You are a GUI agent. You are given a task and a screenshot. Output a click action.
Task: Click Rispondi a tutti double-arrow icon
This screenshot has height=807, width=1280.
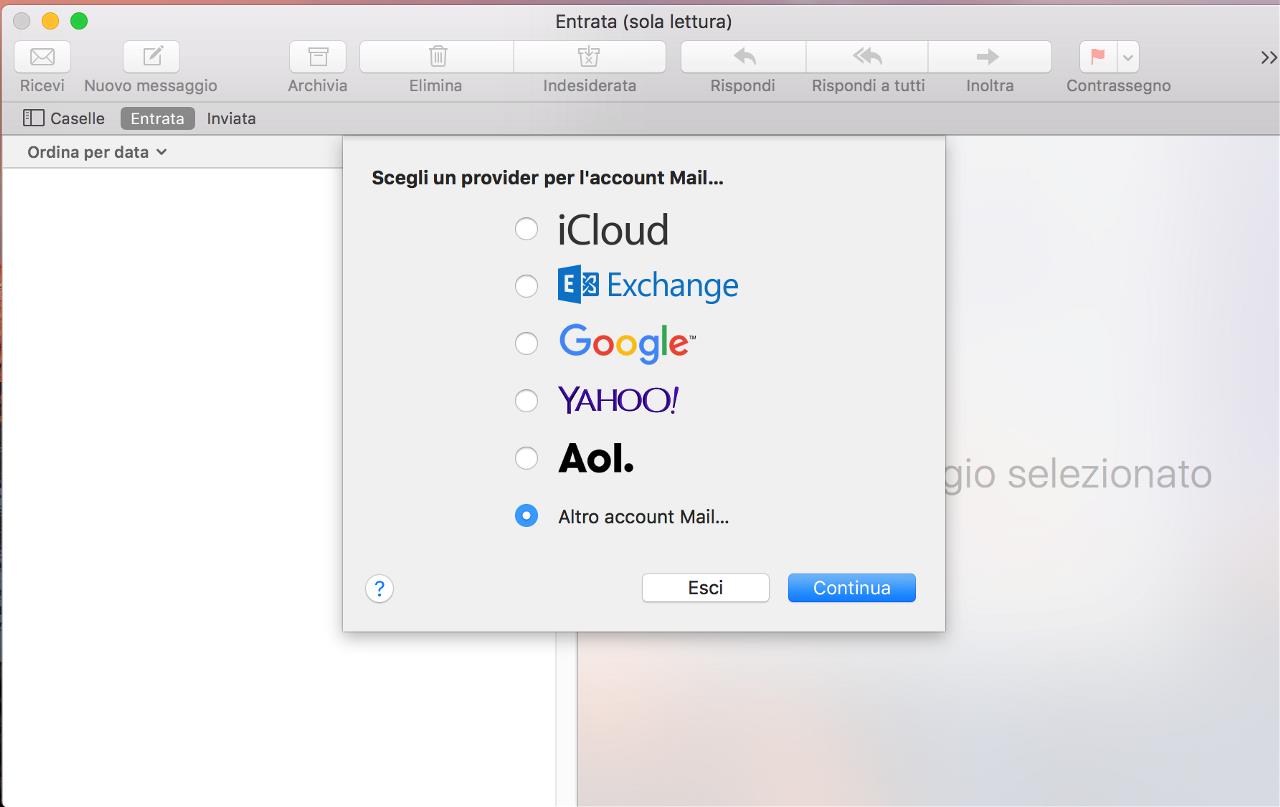867,57
